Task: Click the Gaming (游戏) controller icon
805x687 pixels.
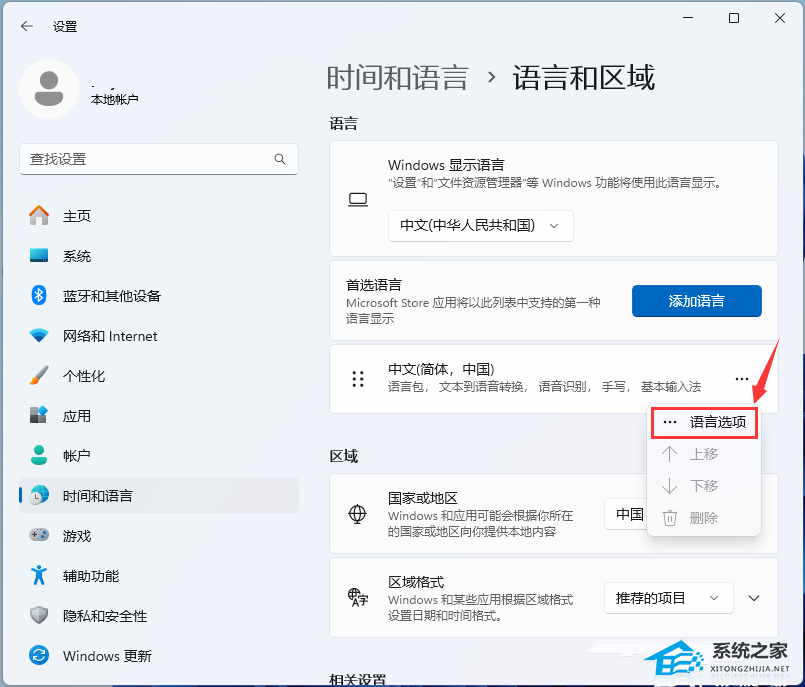Action: [x=39, y=535]
